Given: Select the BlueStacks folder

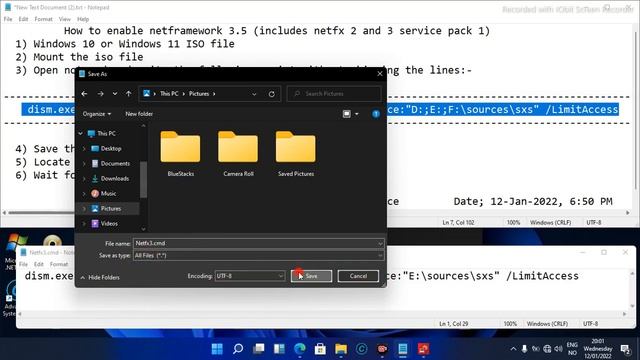Looking at the screenshot, I should (180, 153).
